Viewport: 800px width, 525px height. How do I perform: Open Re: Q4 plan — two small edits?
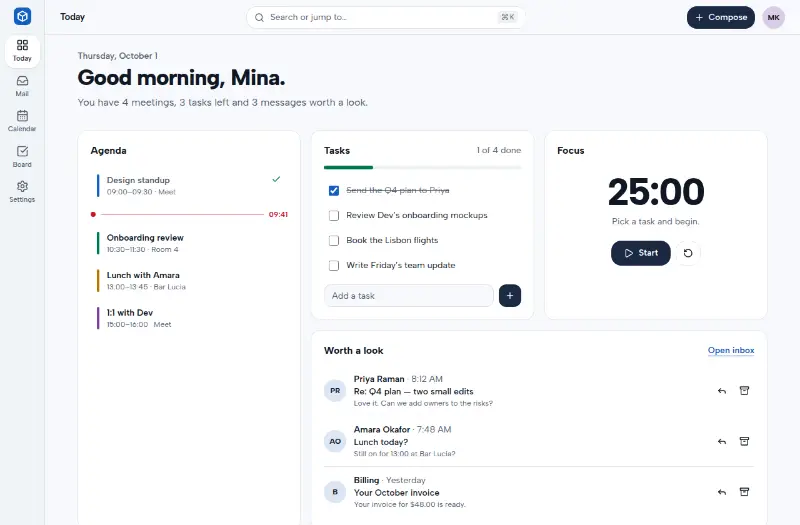coord(413,391)
